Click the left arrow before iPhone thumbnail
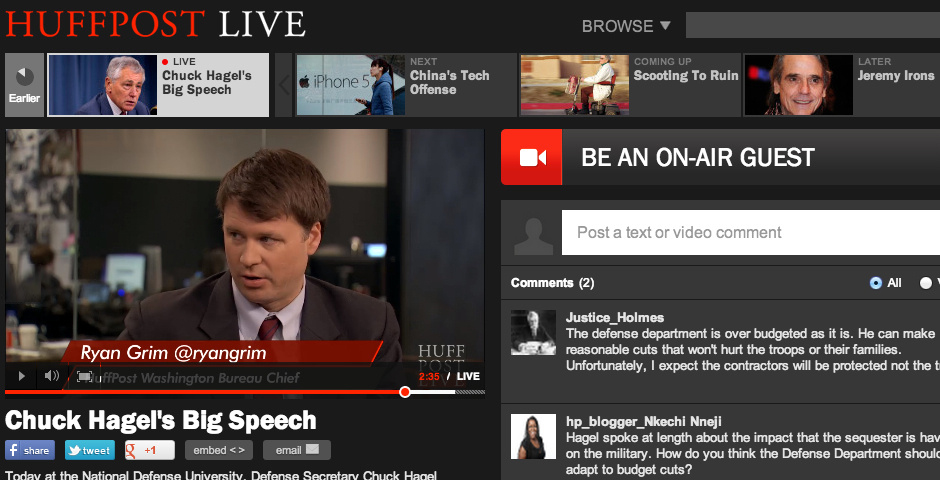Image resolution: width=940 pixels, height=480 pixels. coord(284,85)
